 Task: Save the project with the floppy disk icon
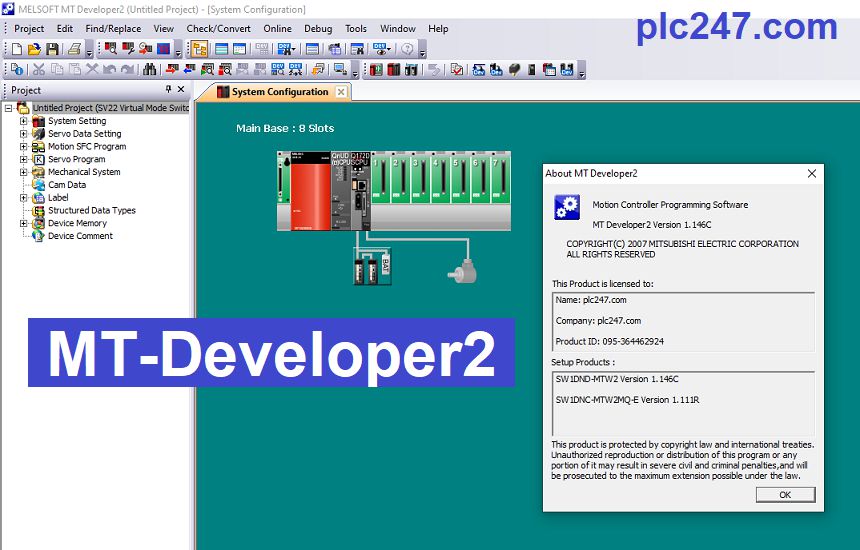52,49
